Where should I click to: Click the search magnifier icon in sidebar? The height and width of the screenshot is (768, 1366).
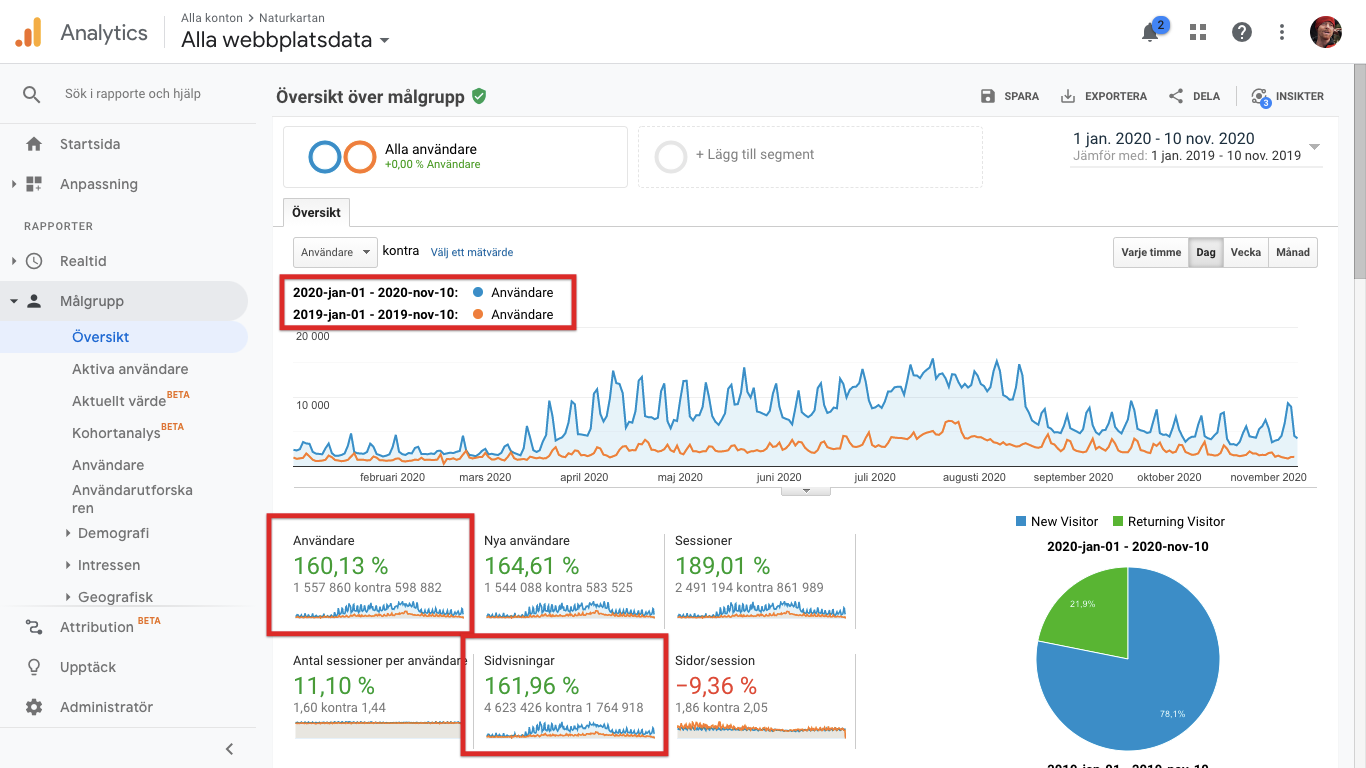(x=32, y=94)
